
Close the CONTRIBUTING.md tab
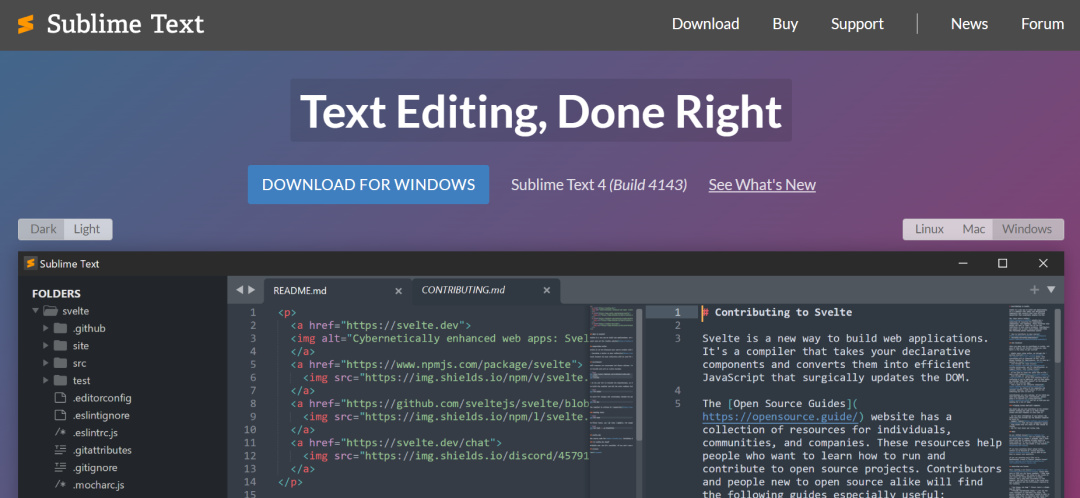(547, 291)
